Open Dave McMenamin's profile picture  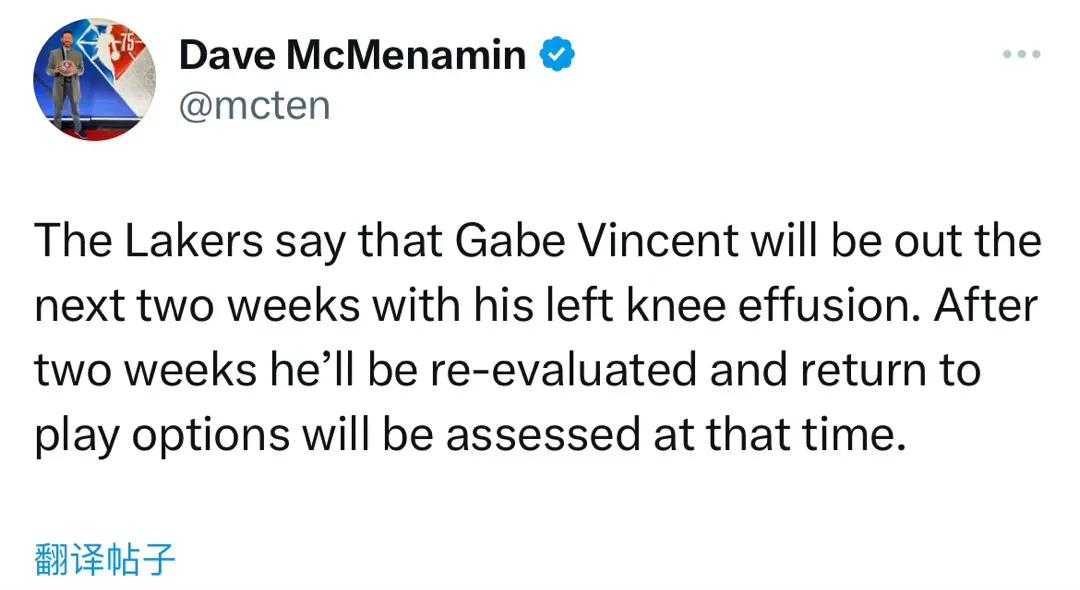click(x=94, y=79)
